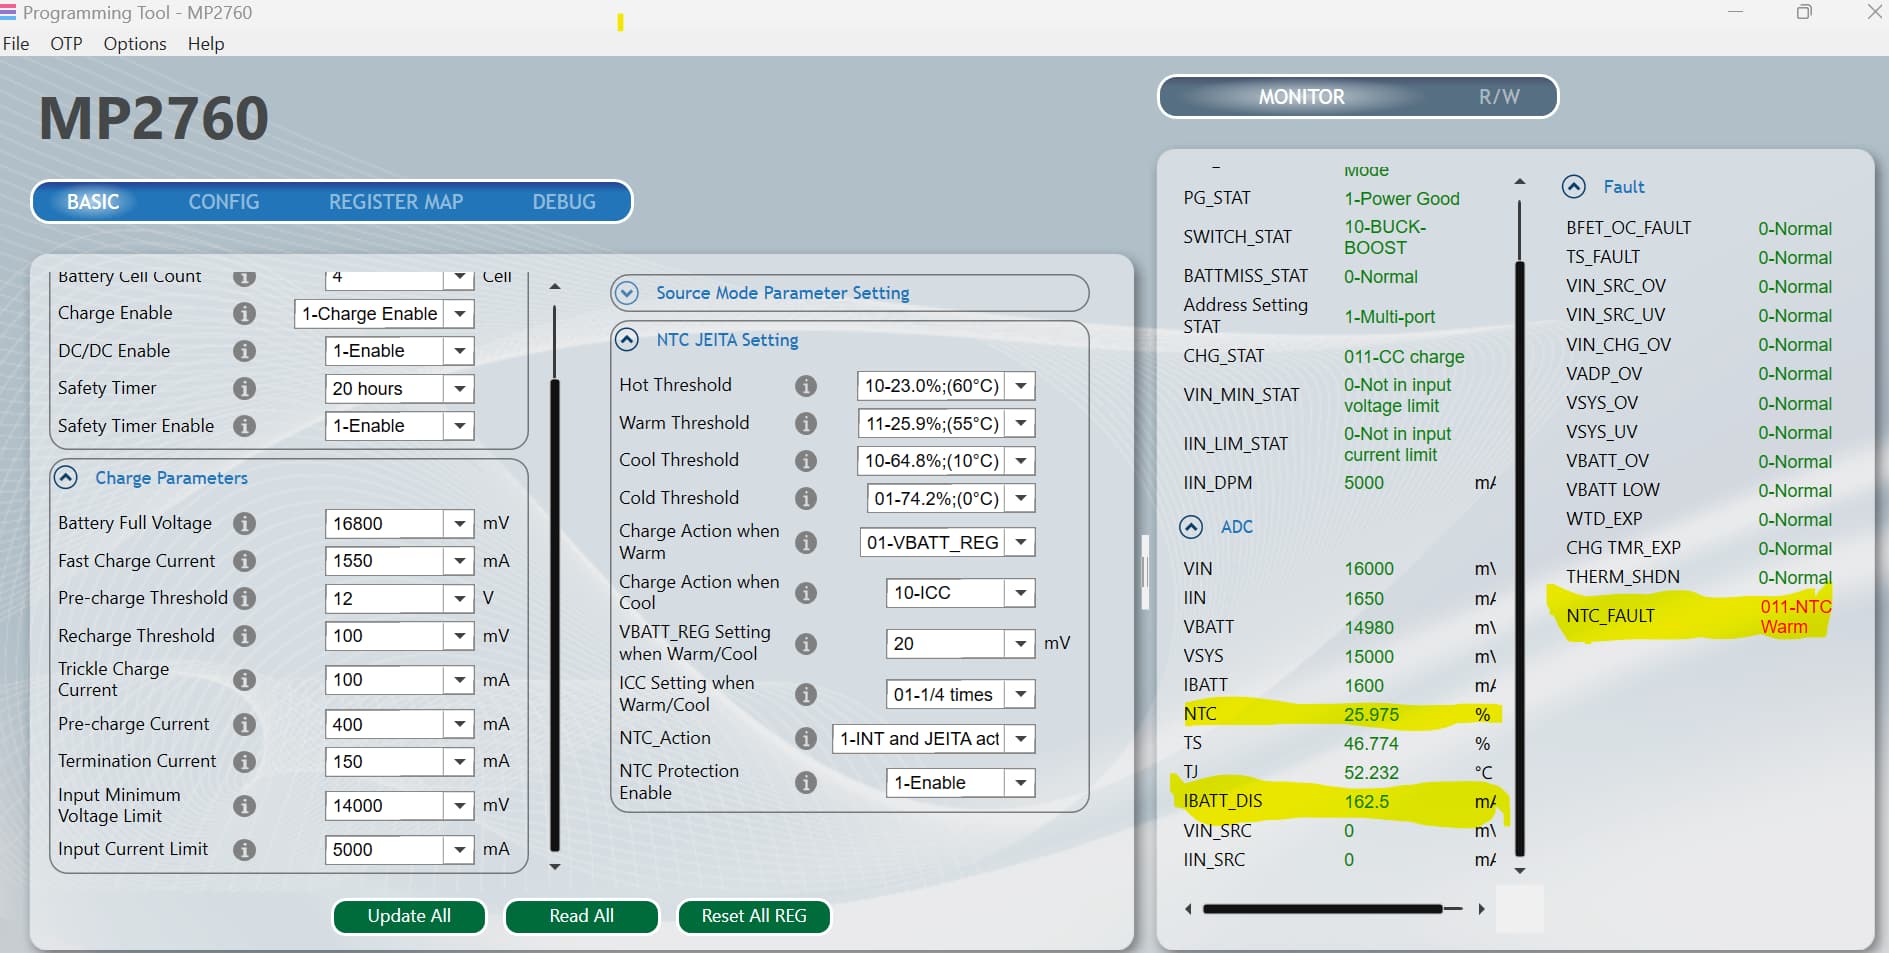The image size is (1889, 953).
Task: Click info icon for Cold Threshold
Action: click(806, 498)
